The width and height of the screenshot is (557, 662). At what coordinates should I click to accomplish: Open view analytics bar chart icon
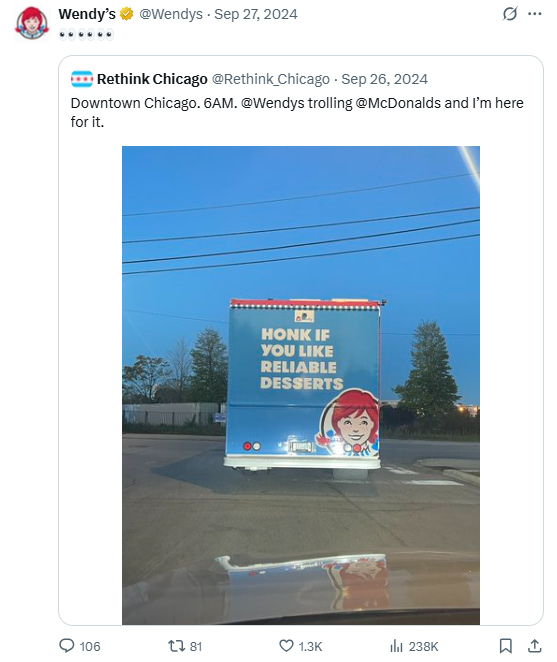396,646
